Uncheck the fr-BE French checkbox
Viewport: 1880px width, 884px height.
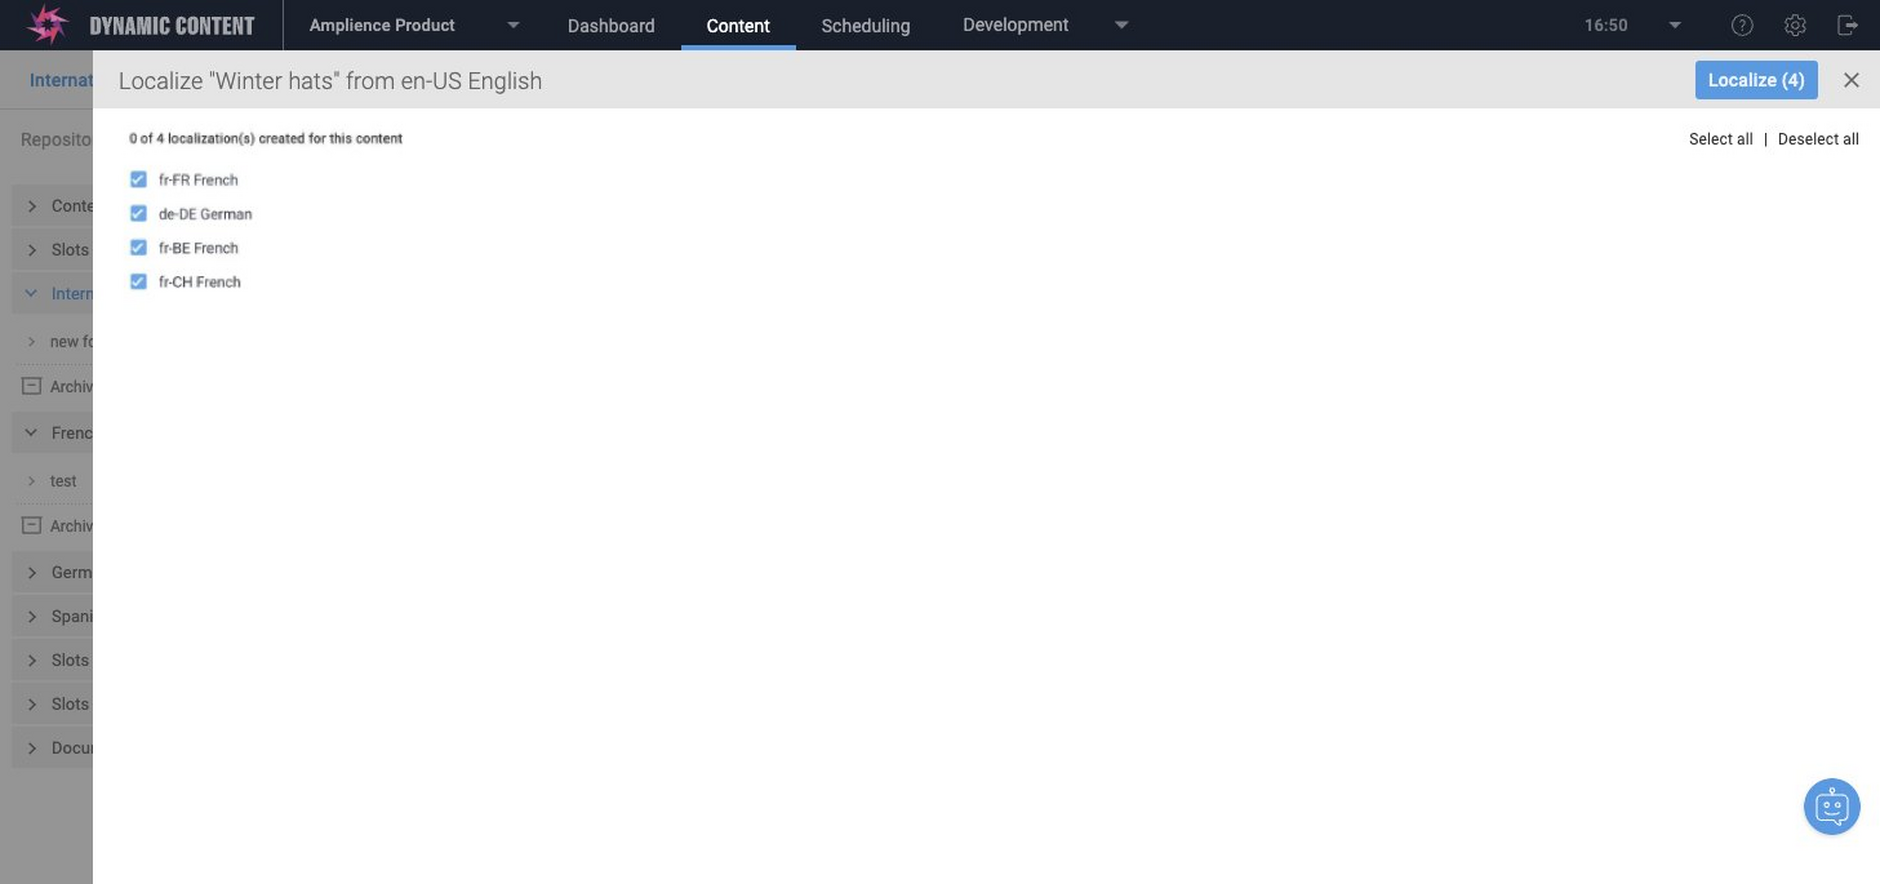(x=138, y=247)
